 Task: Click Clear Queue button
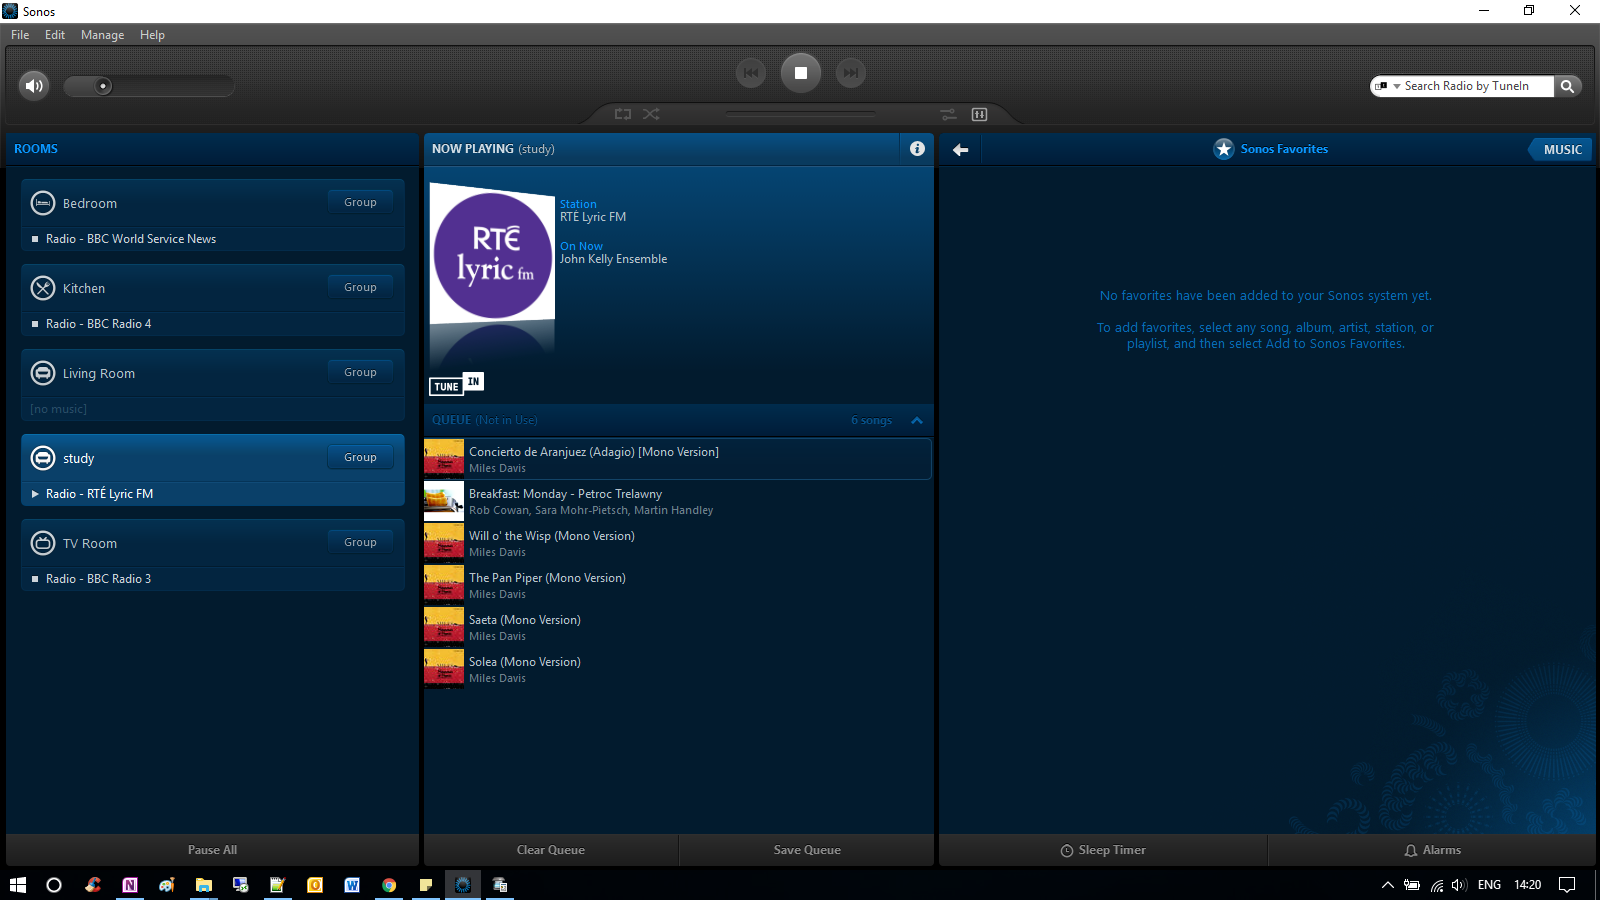tap(551, 850)
